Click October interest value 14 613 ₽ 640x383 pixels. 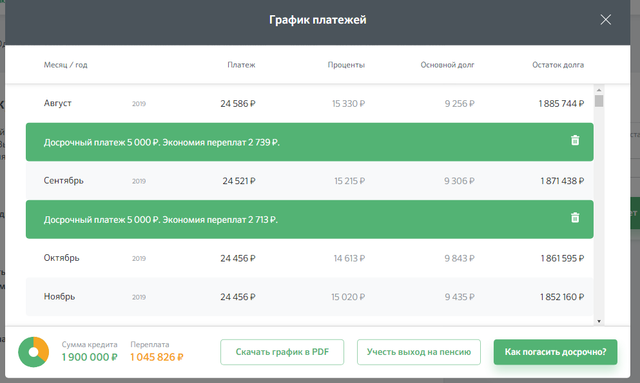[x=349, y=258]
